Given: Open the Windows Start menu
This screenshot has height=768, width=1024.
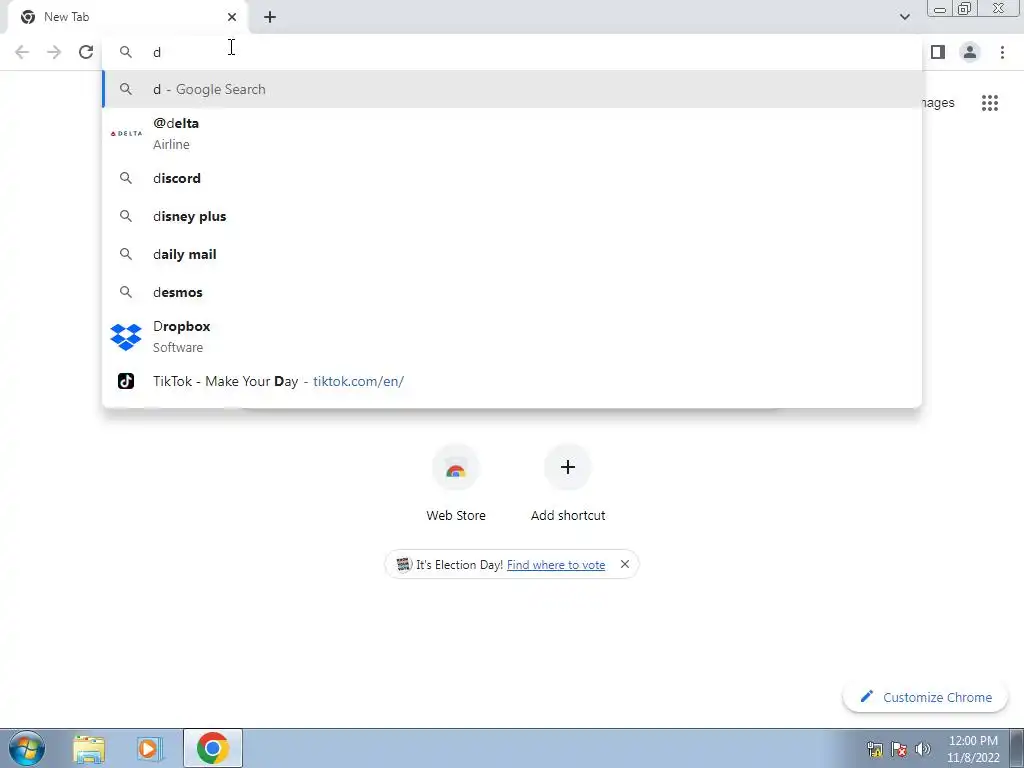Looking at the screenshot, I should coord(27,748).
